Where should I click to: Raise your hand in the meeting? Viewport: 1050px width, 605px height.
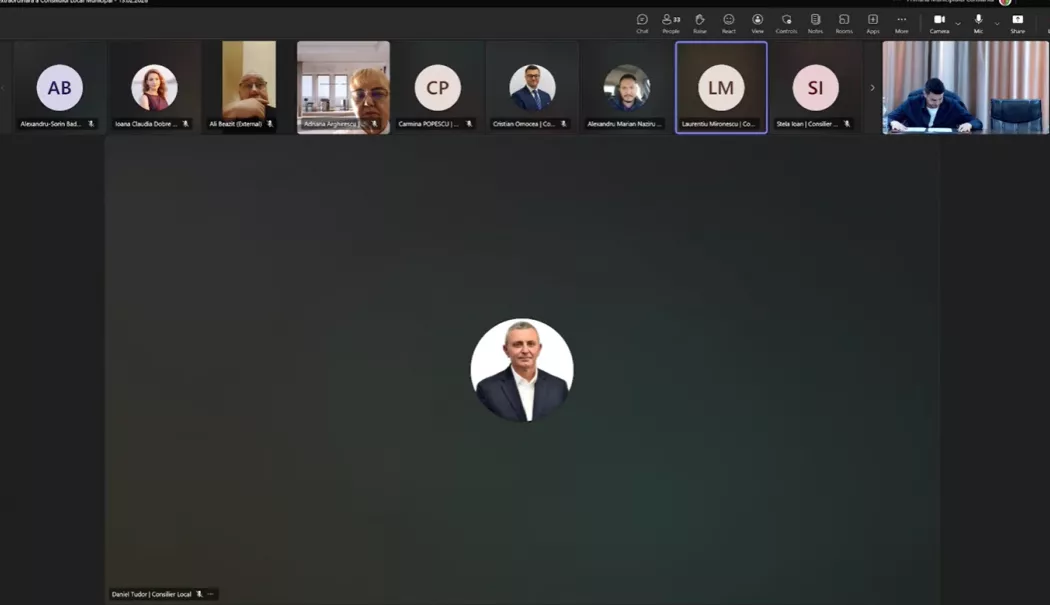pyautogui.click(x=700, y=23)
